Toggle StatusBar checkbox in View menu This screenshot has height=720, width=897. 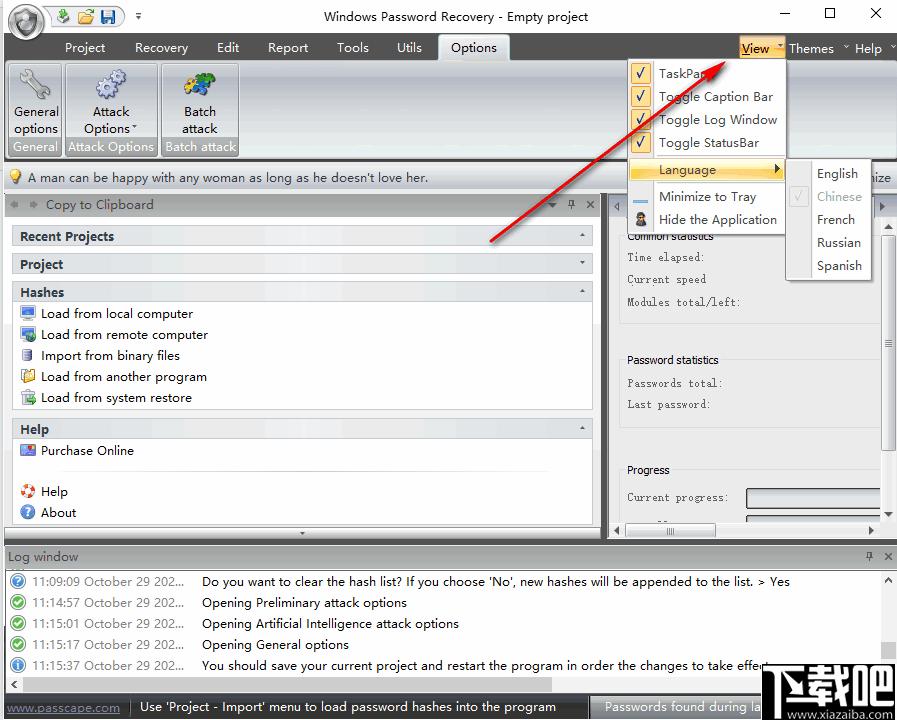(641, 142)
